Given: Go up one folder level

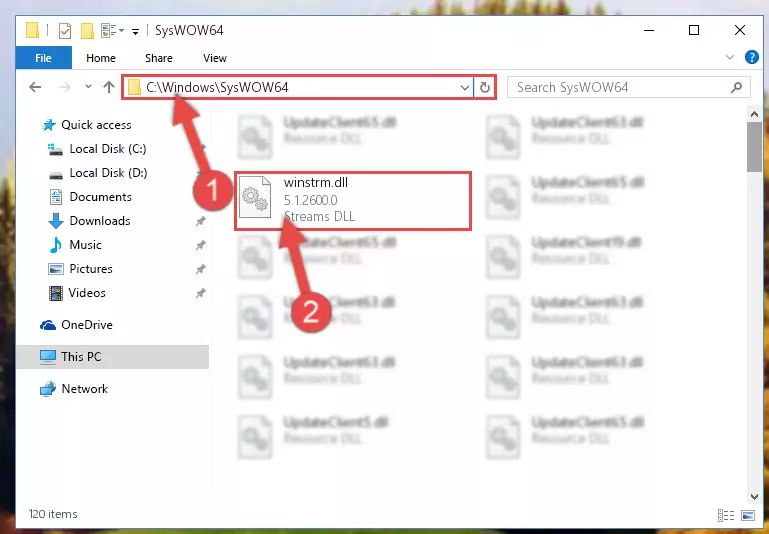Looking at the screenshot, I should [109, 87].
